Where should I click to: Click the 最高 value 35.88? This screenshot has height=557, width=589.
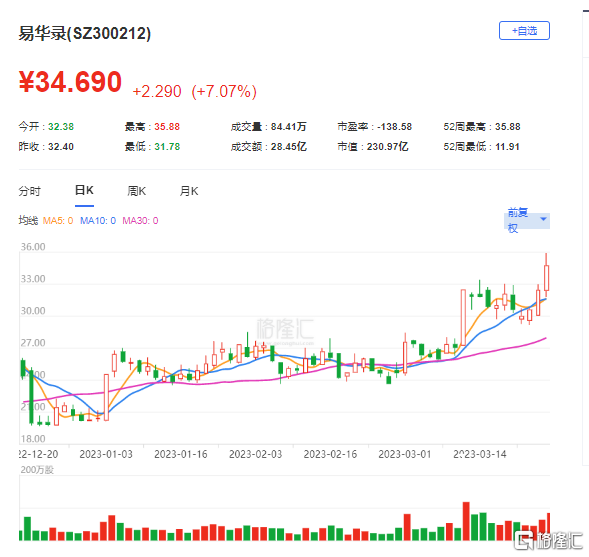pos(167,127)
